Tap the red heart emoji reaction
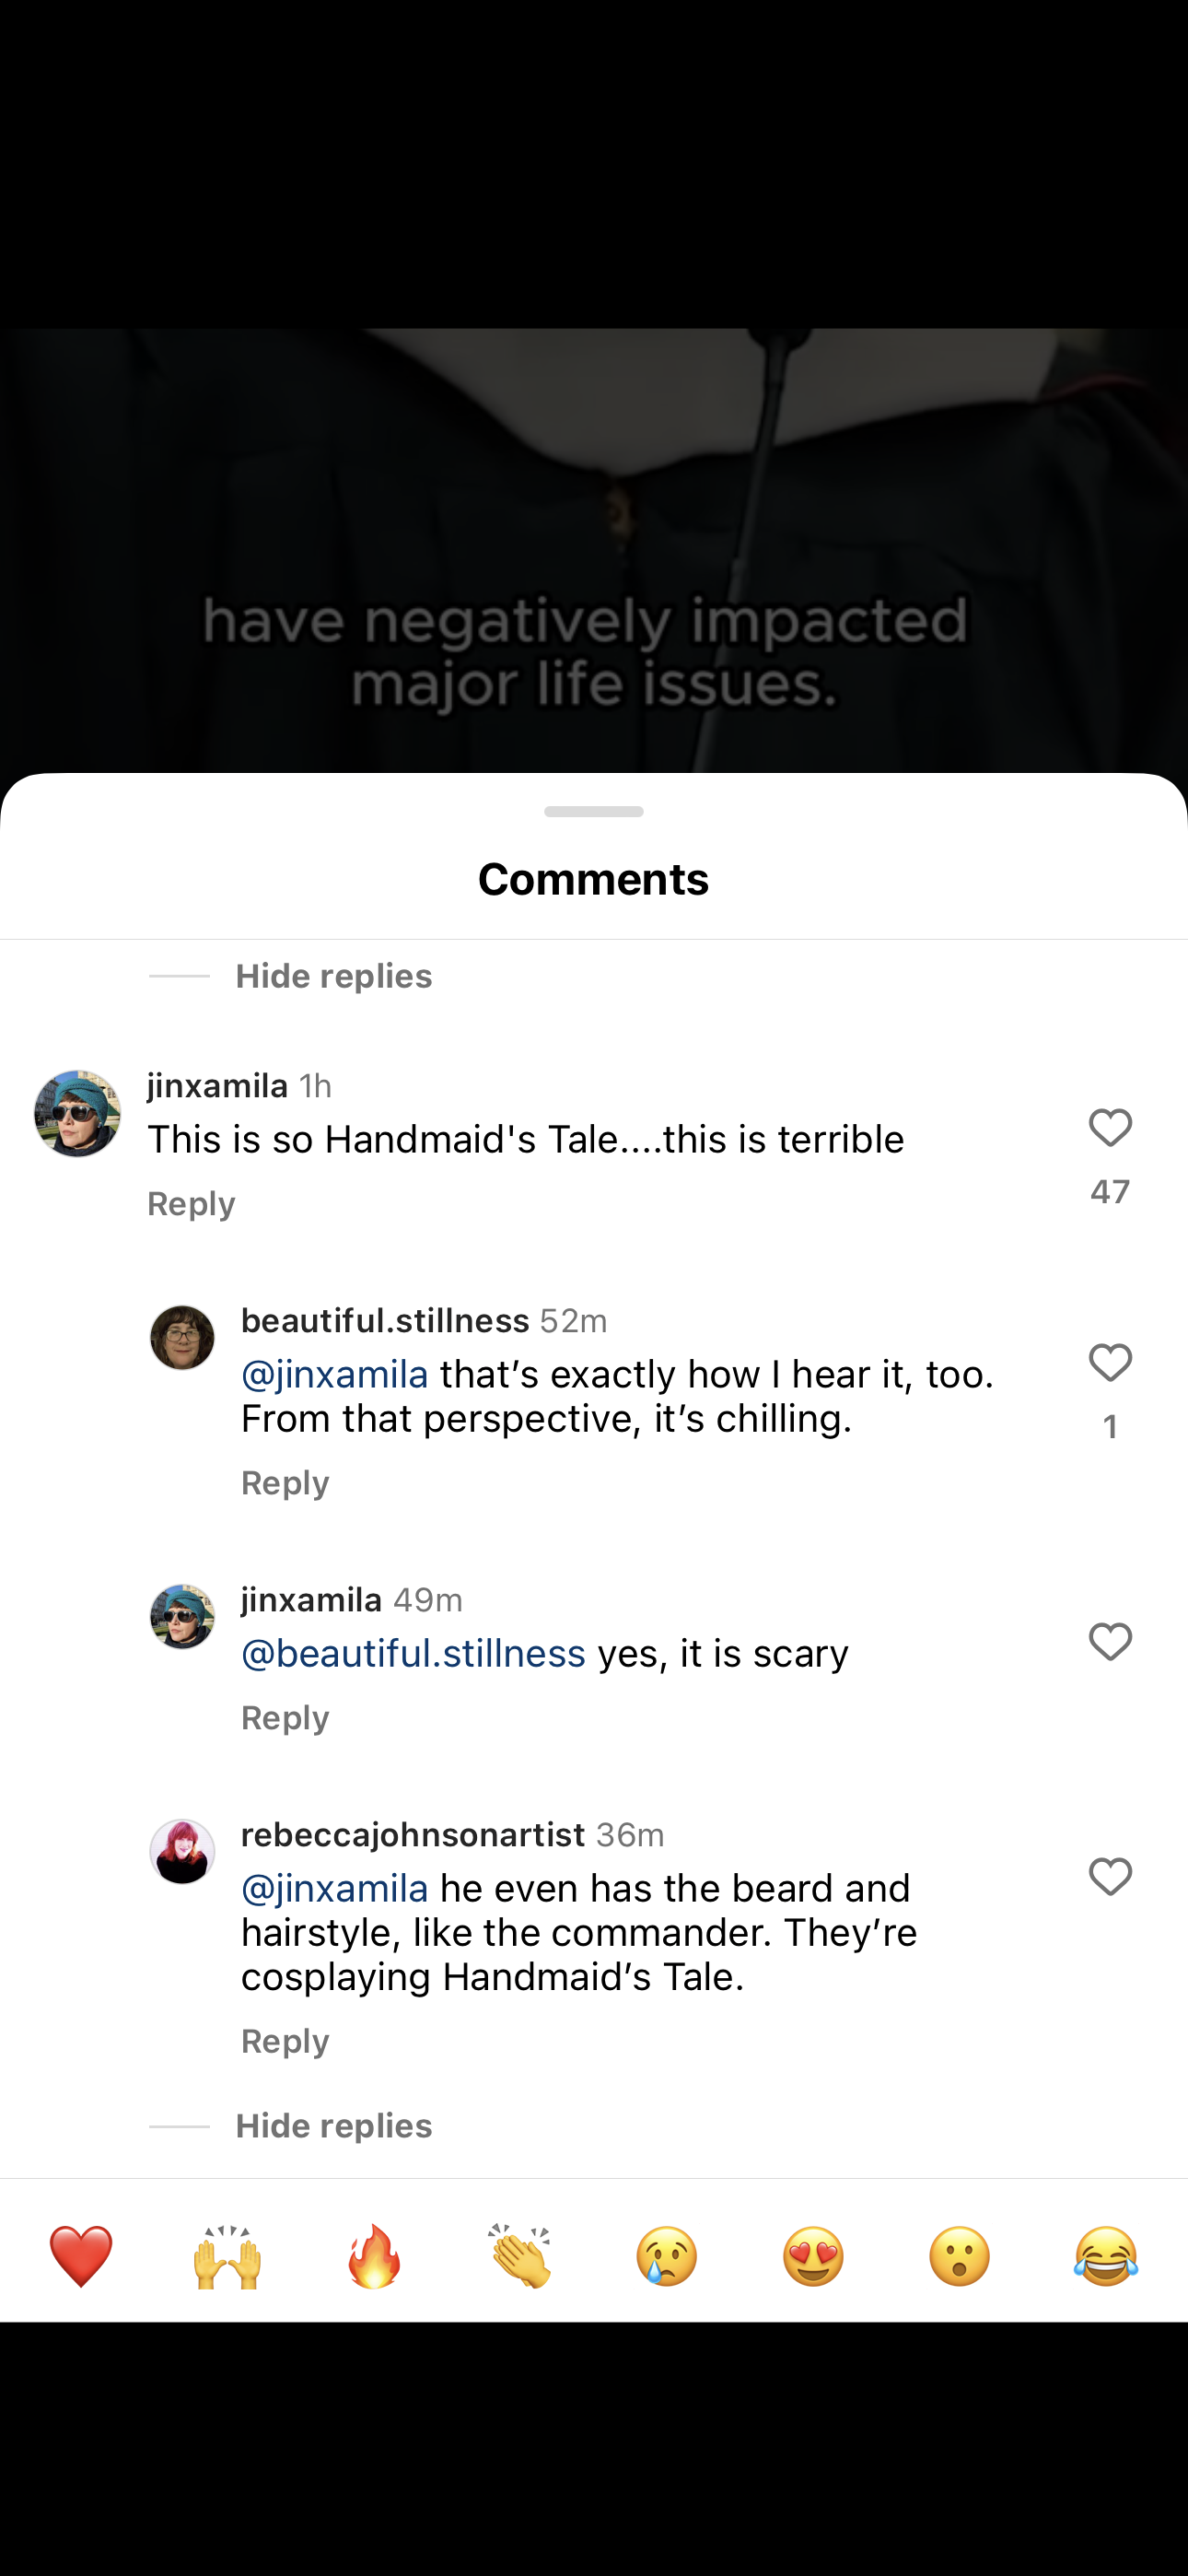The height and width of the screenshot is (2576, 1188). tap(81, 2256)
